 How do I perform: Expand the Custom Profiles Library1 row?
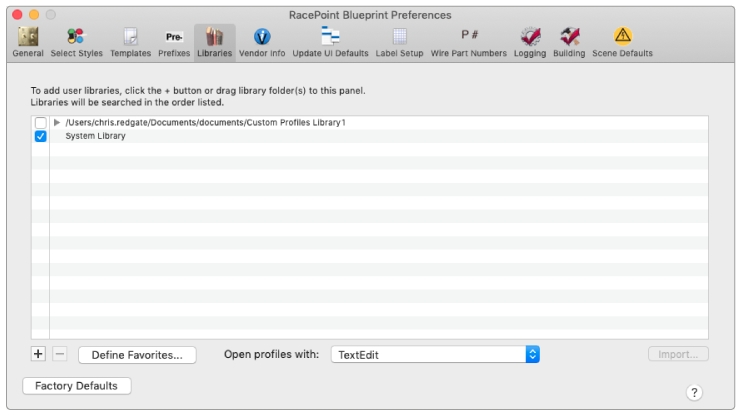(x=57, y=123)
